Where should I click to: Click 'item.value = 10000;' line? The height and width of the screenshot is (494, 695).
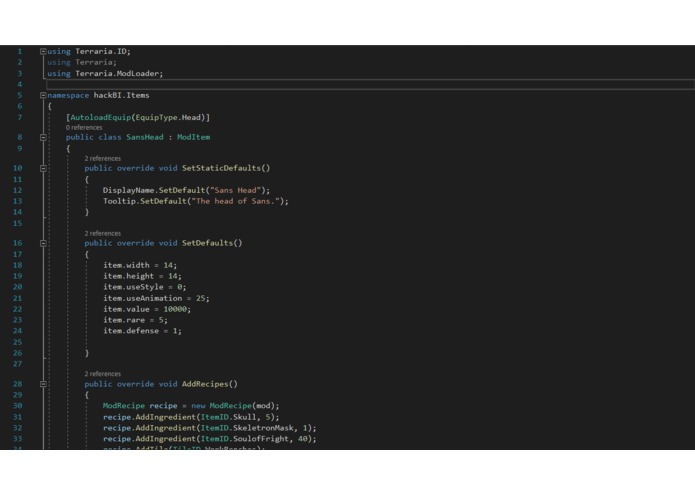point(147,309)
